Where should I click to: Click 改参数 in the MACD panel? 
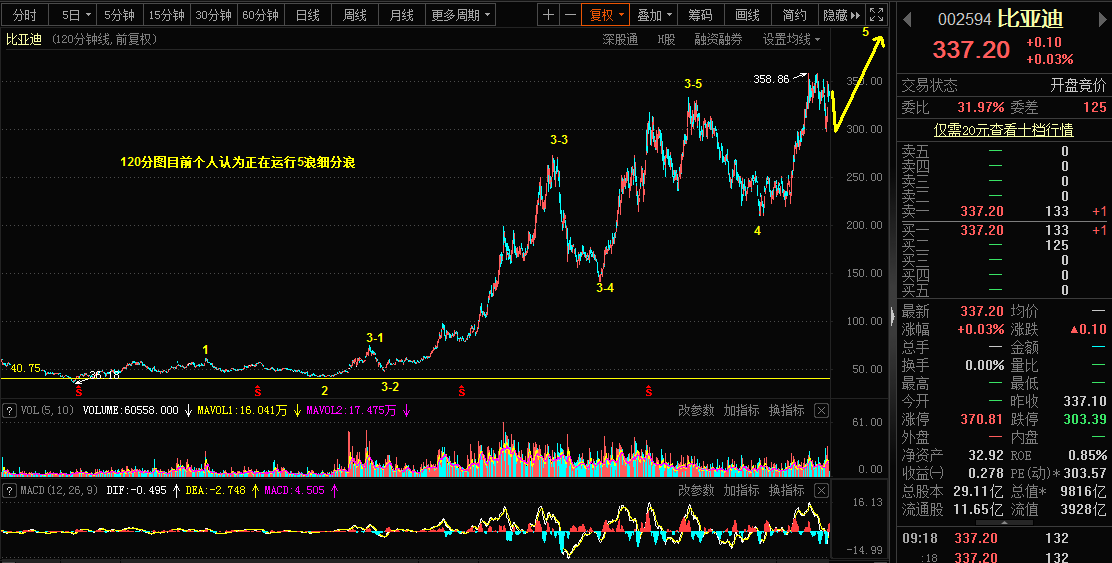pos(696,491)
